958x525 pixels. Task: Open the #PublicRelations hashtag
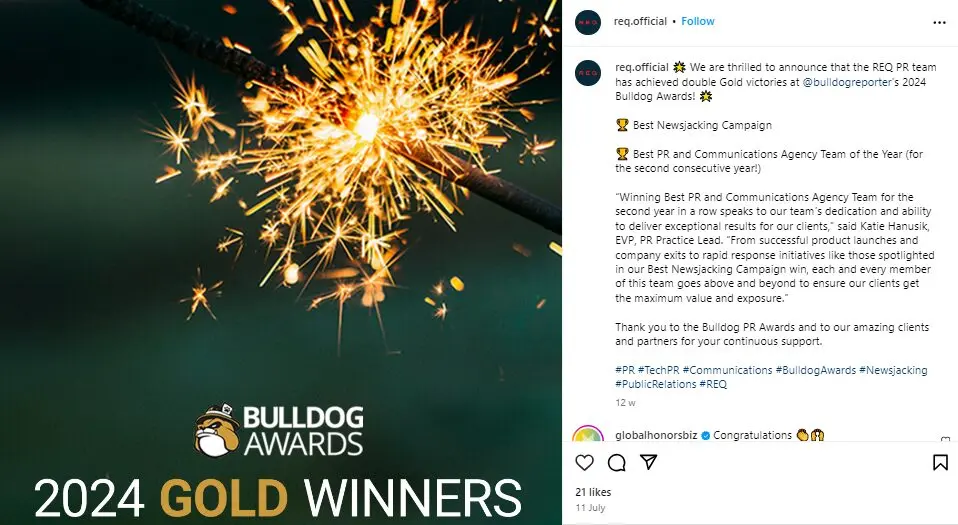point(655,384)
